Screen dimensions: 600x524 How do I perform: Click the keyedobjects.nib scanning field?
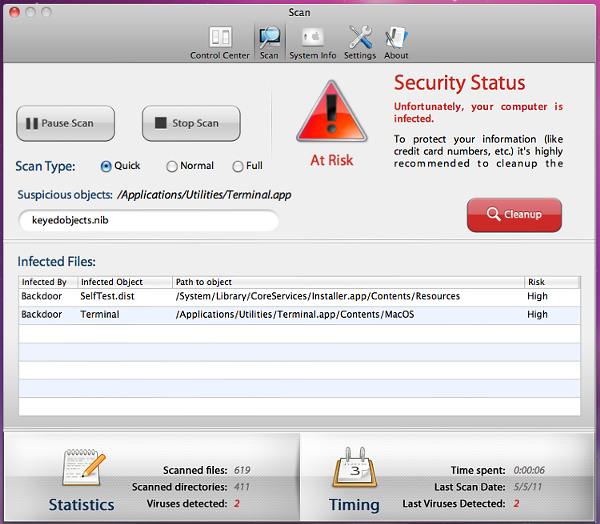(148, 220)
